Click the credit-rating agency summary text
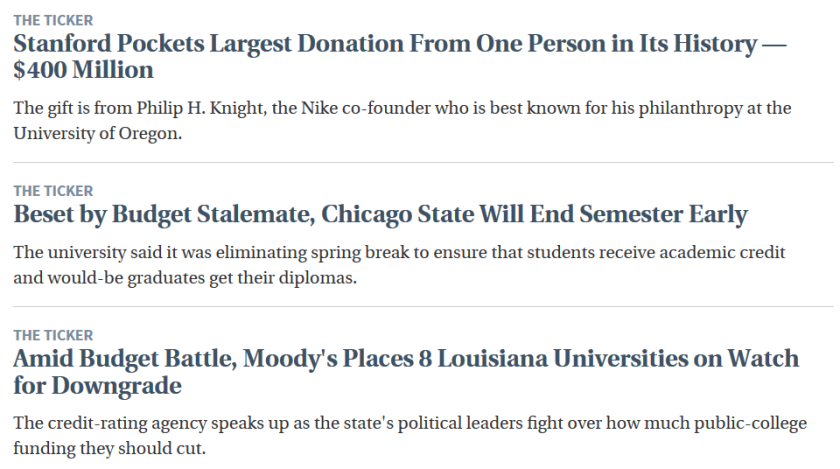The width and height of the screenshot is (840, 469). [x=410, y=435]
